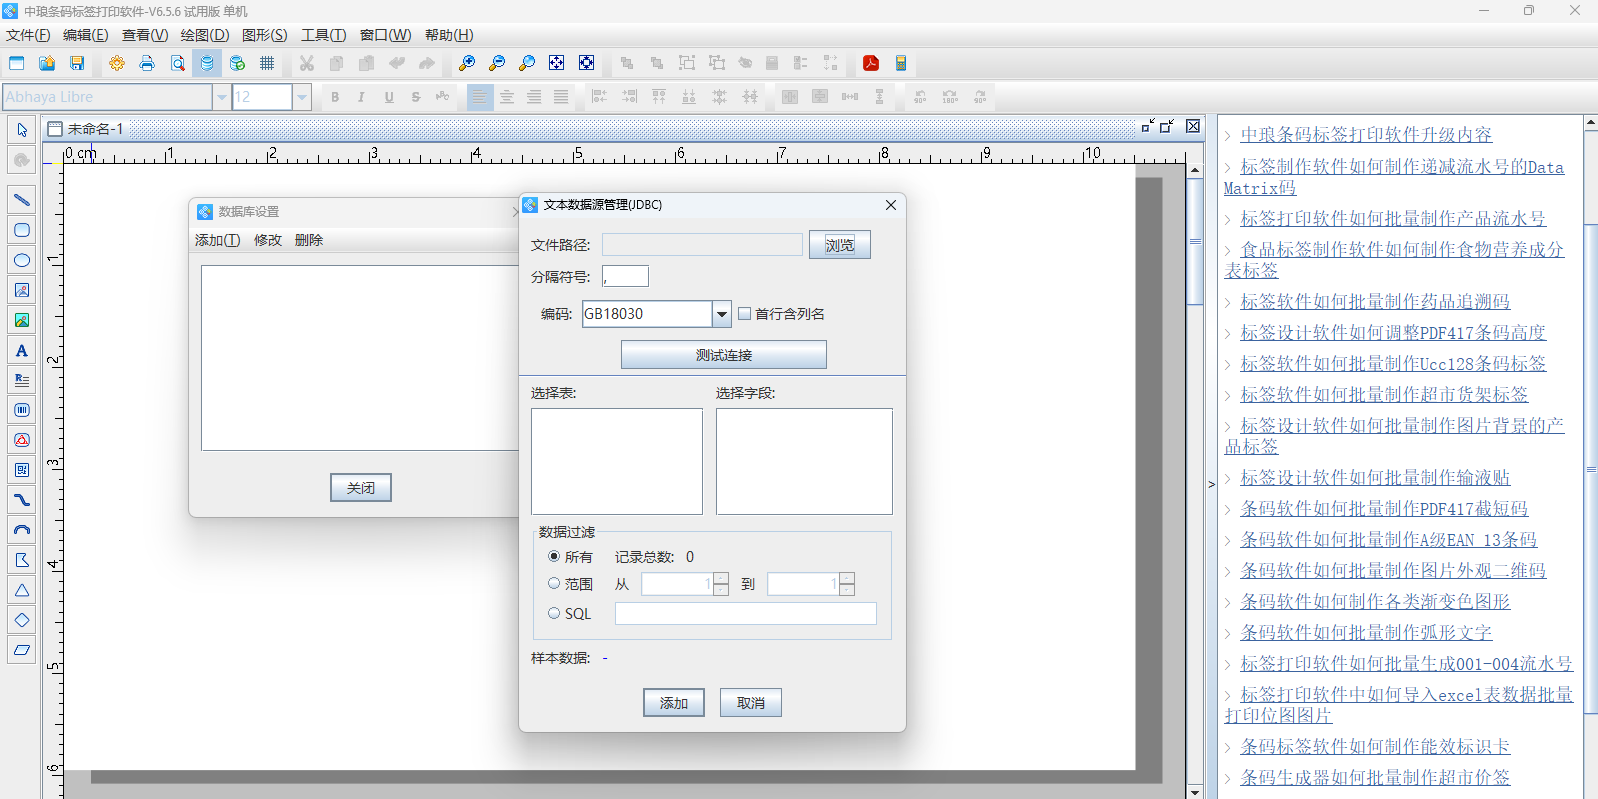Open the PDF export icon
Screen dimensions: 1598x799
tap(871, 63)
